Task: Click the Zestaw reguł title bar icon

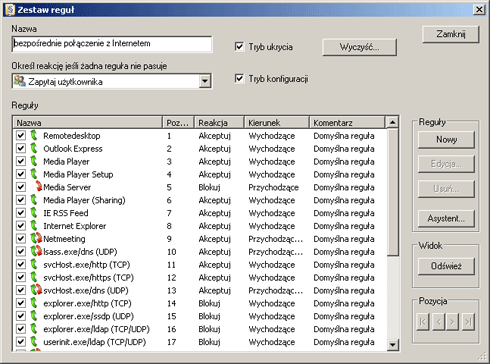Action: [x=10, y=9]
